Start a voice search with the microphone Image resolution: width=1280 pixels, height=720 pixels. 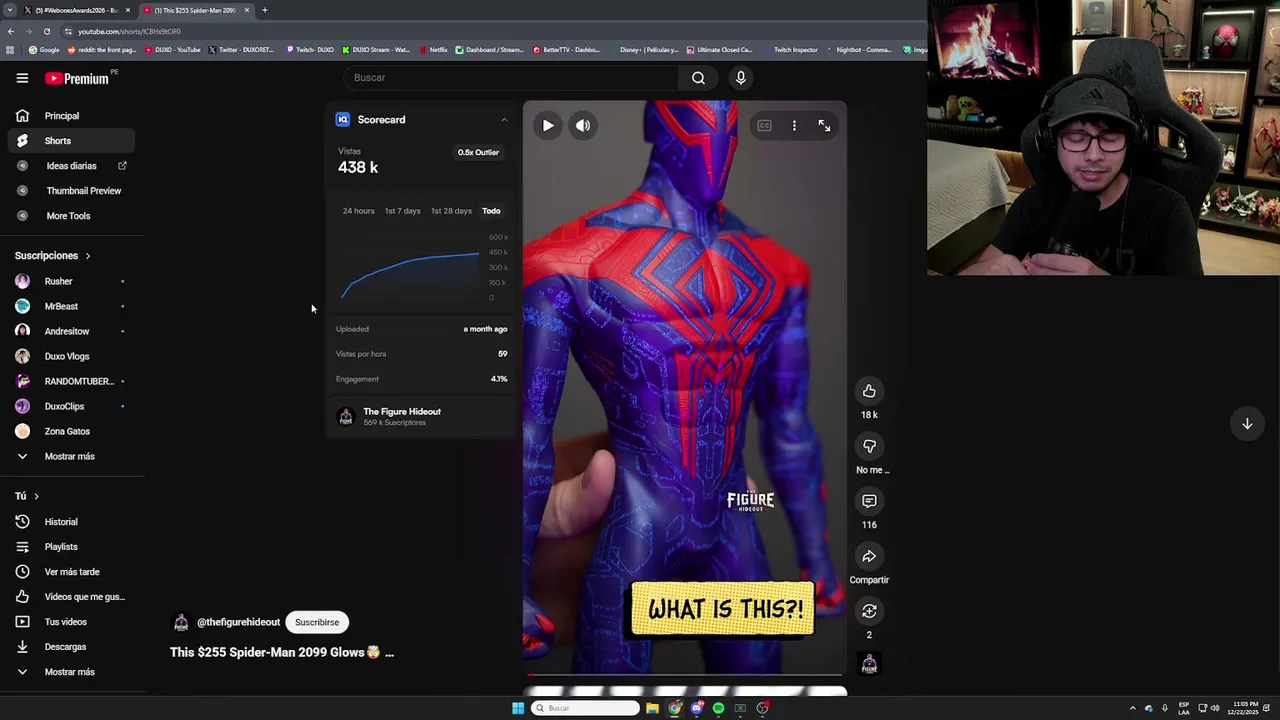point(740,78)
